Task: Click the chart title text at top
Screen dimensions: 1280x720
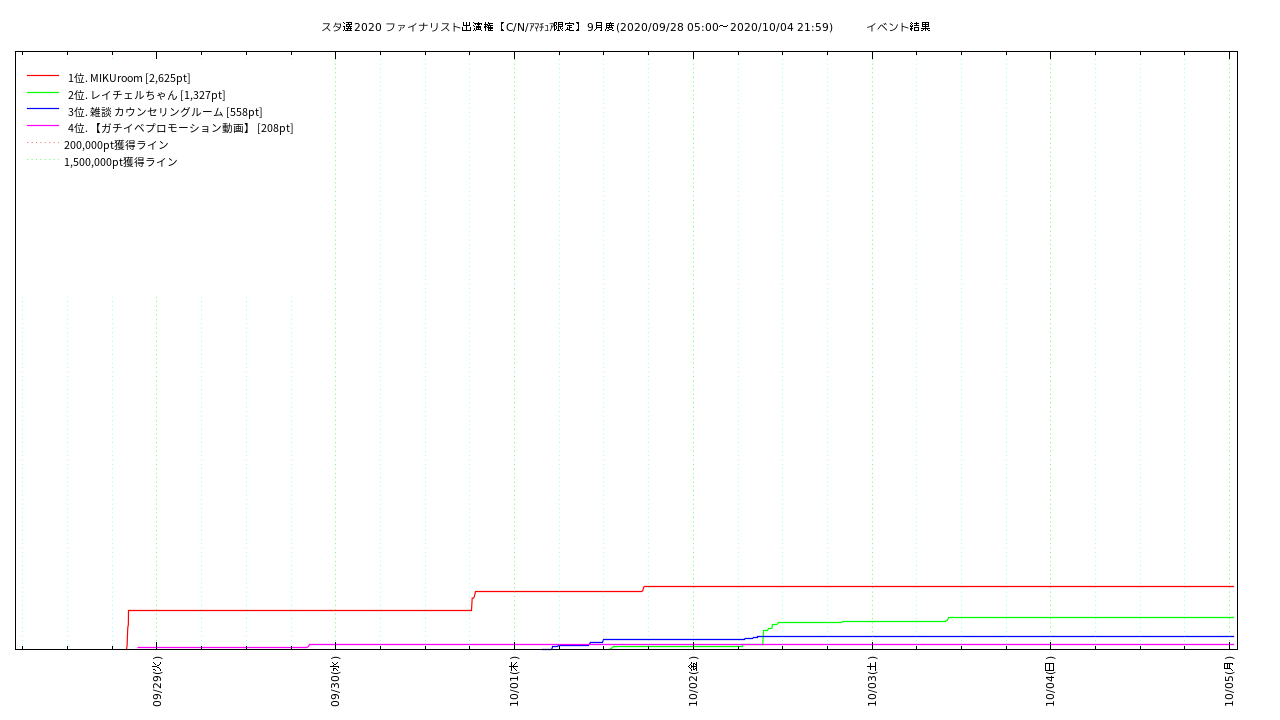Action: [x=626, y=27]
